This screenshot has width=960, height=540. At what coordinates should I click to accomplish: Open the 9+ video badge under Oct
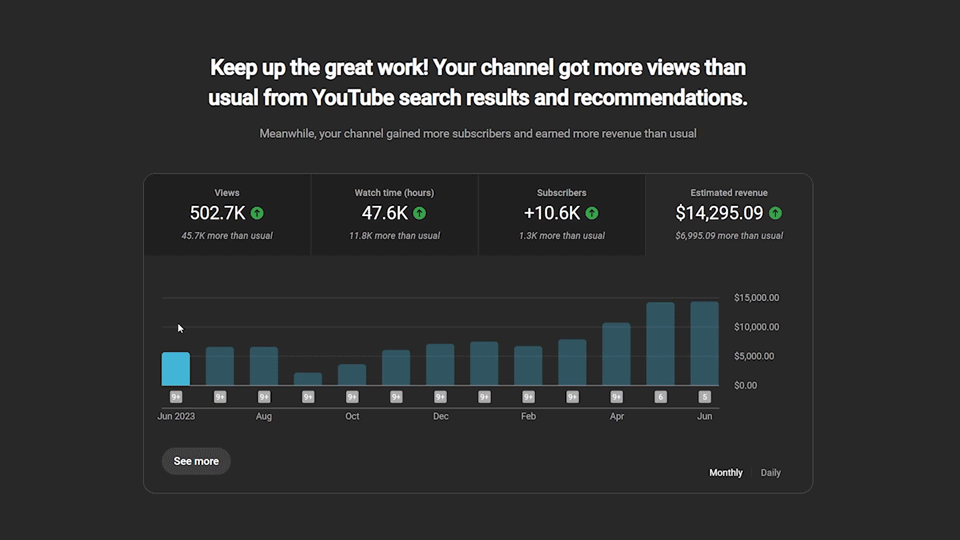(352, 397)
